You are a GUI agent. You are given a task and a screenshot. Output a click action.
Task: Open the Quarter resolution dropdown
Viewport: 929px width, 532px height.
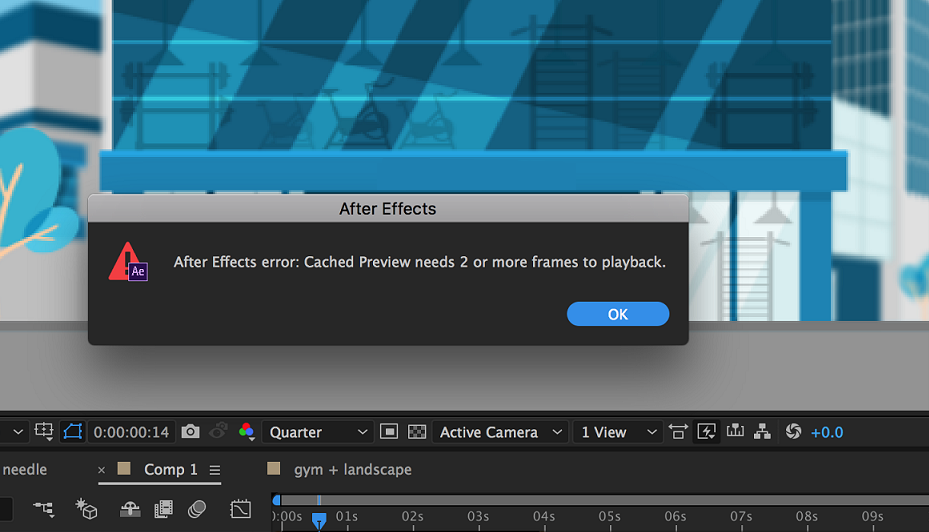[x=318, y=432]
